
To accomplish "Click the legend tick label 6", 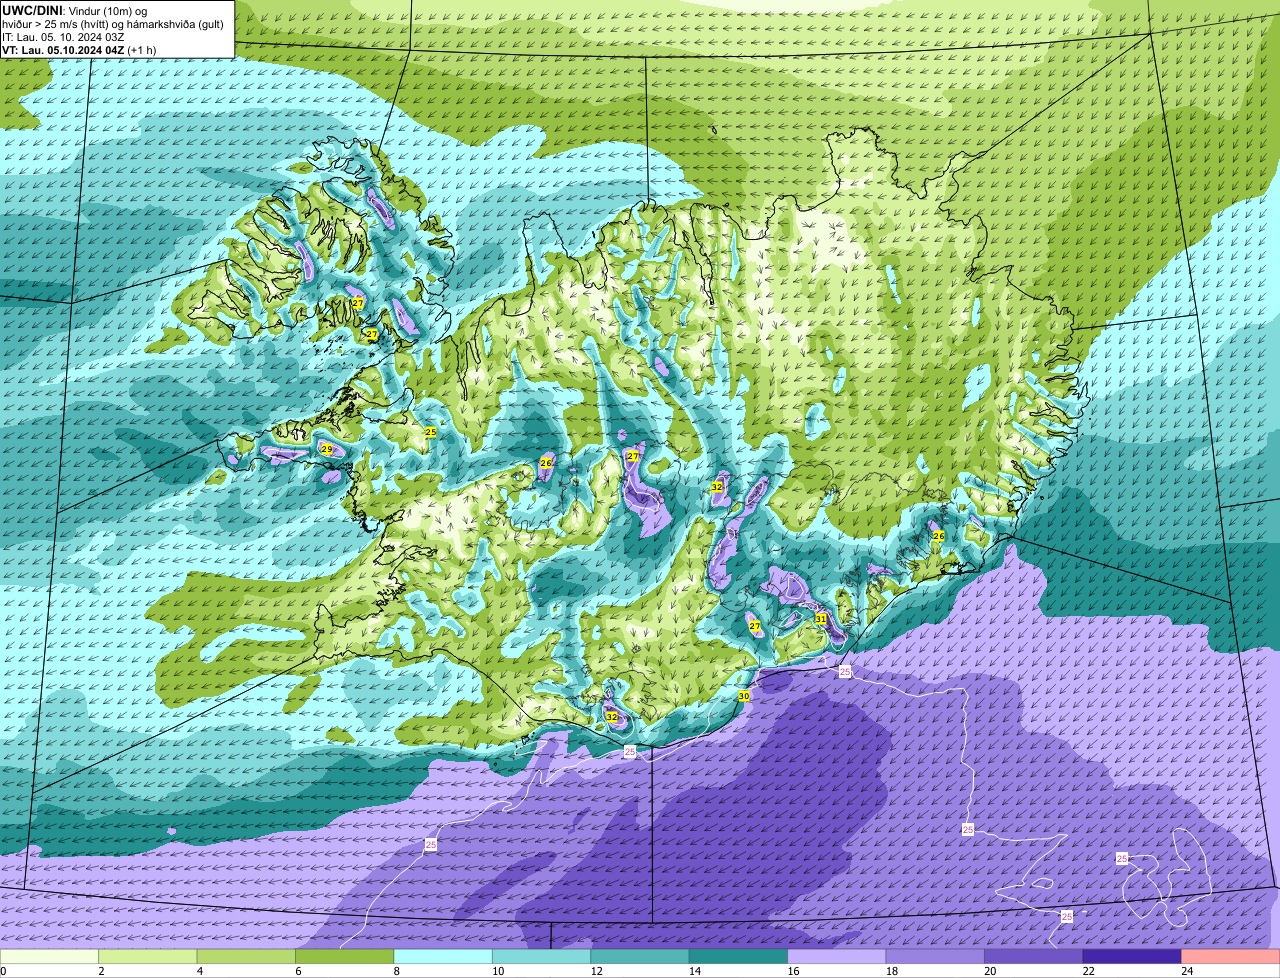I will 297,971.
